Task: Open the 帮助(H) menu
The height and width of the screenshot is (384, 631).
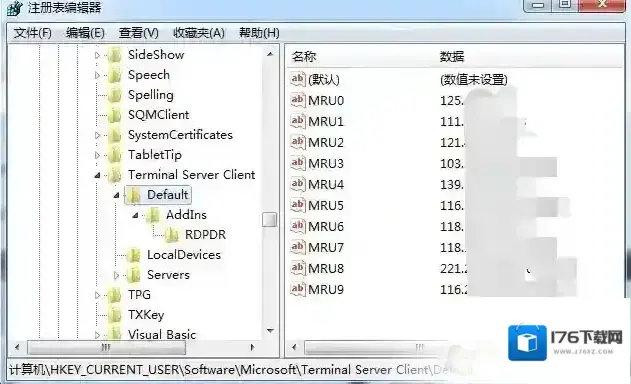Action: [x=259, y=33]
